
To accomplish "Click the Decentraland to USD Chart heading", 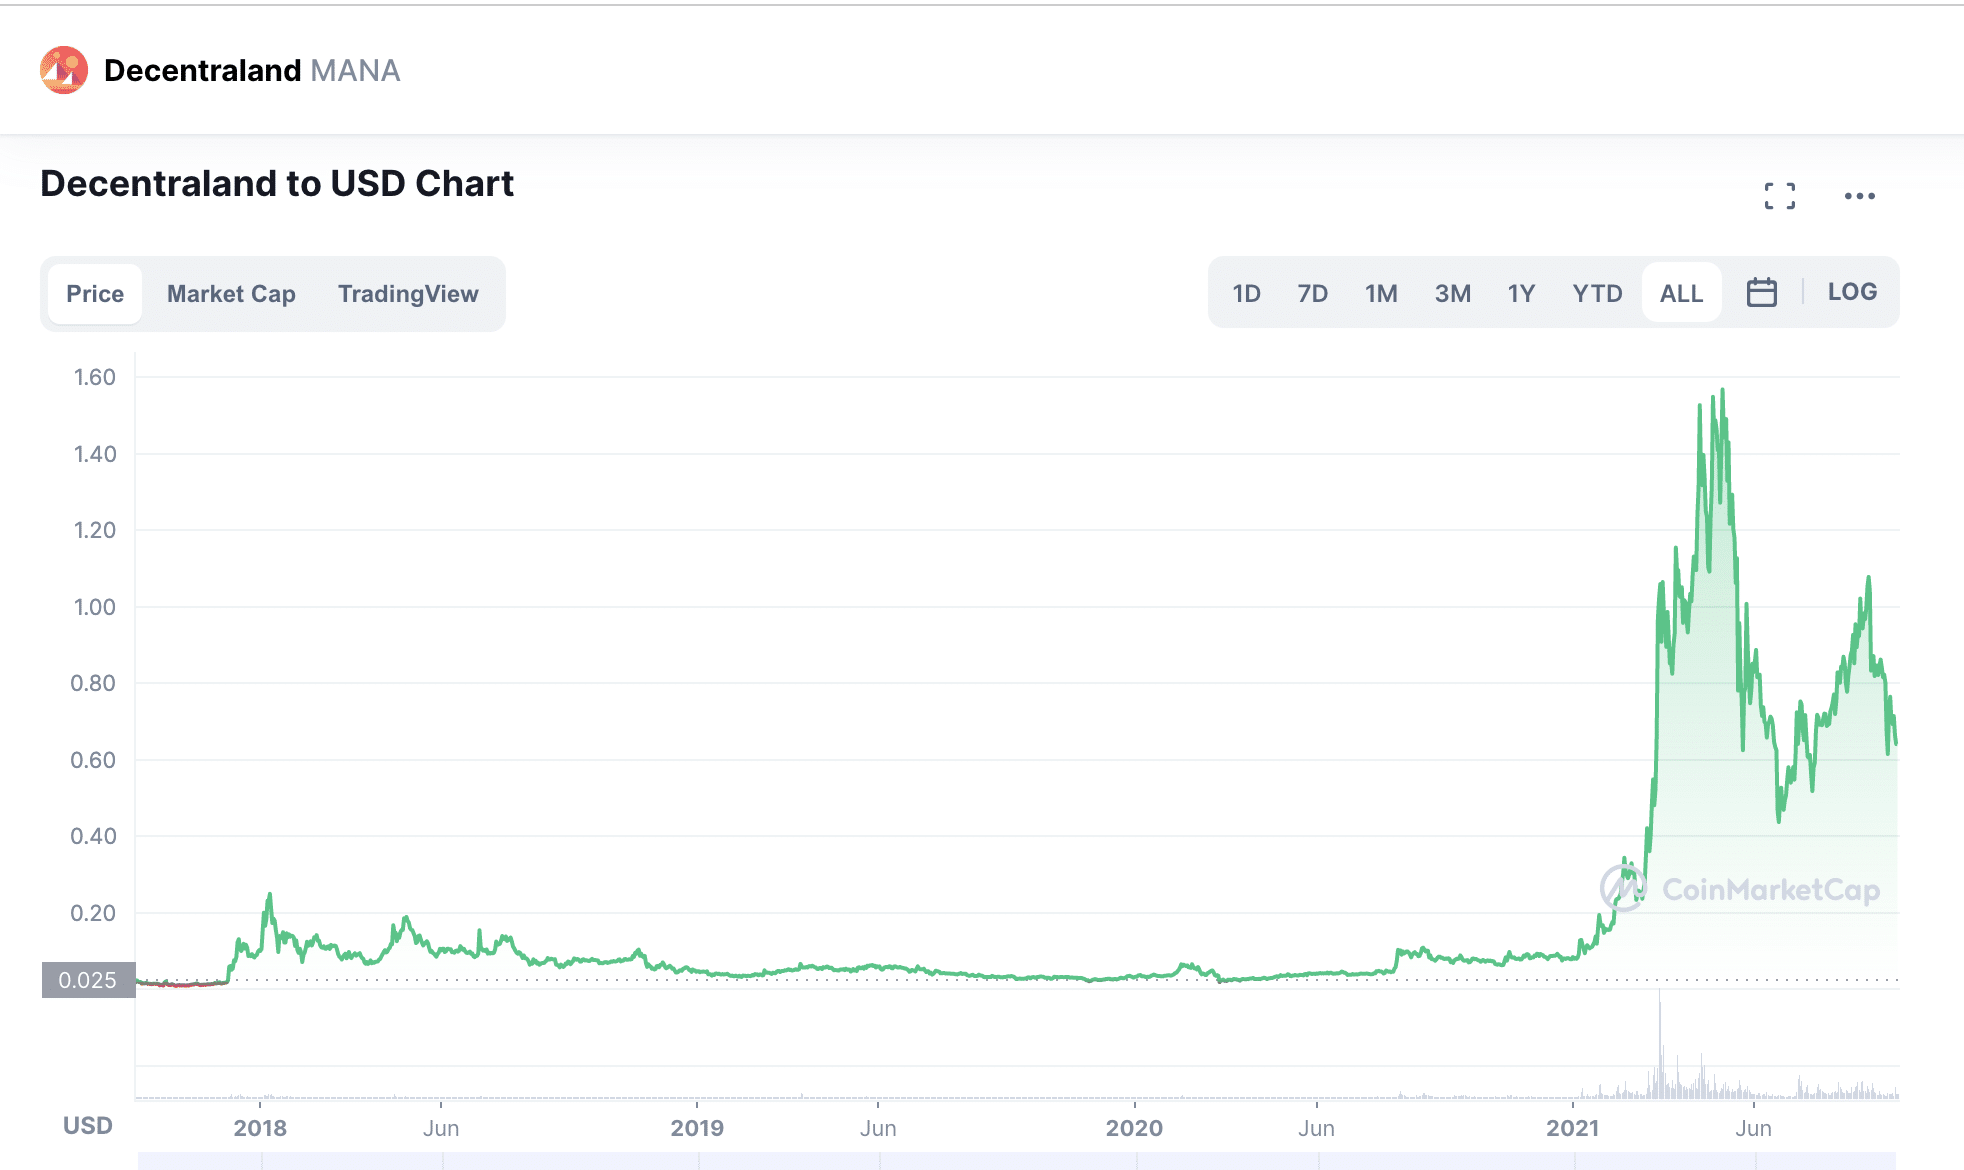I will [277, 184].
